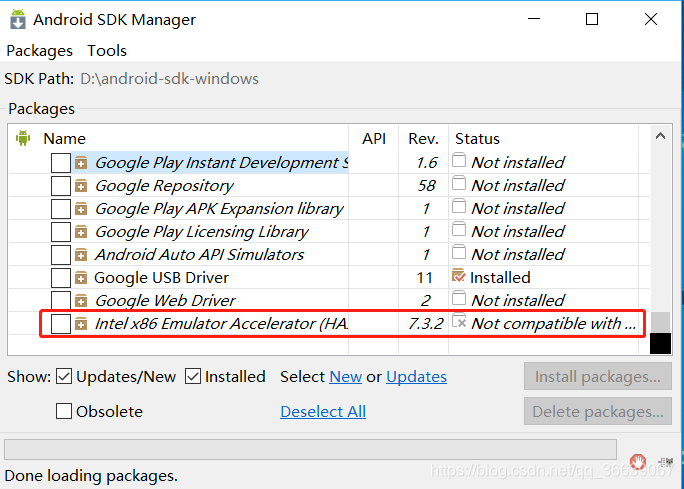Check the Google Web Driver checkbox
This screenshot has height=489, width=684.
(x=61, y=300)
